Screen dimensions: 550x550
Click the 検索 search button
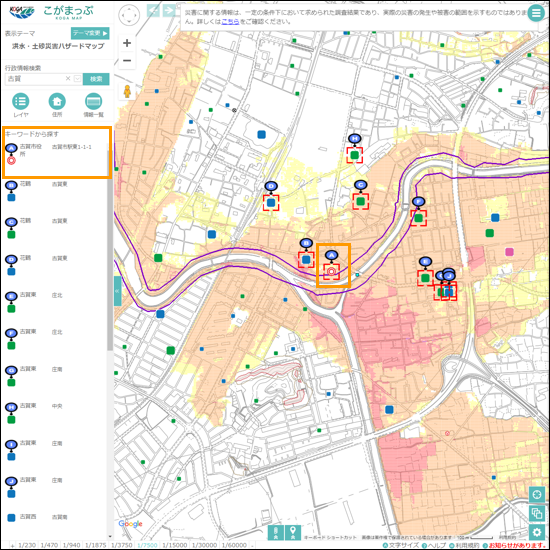[96, 79]
